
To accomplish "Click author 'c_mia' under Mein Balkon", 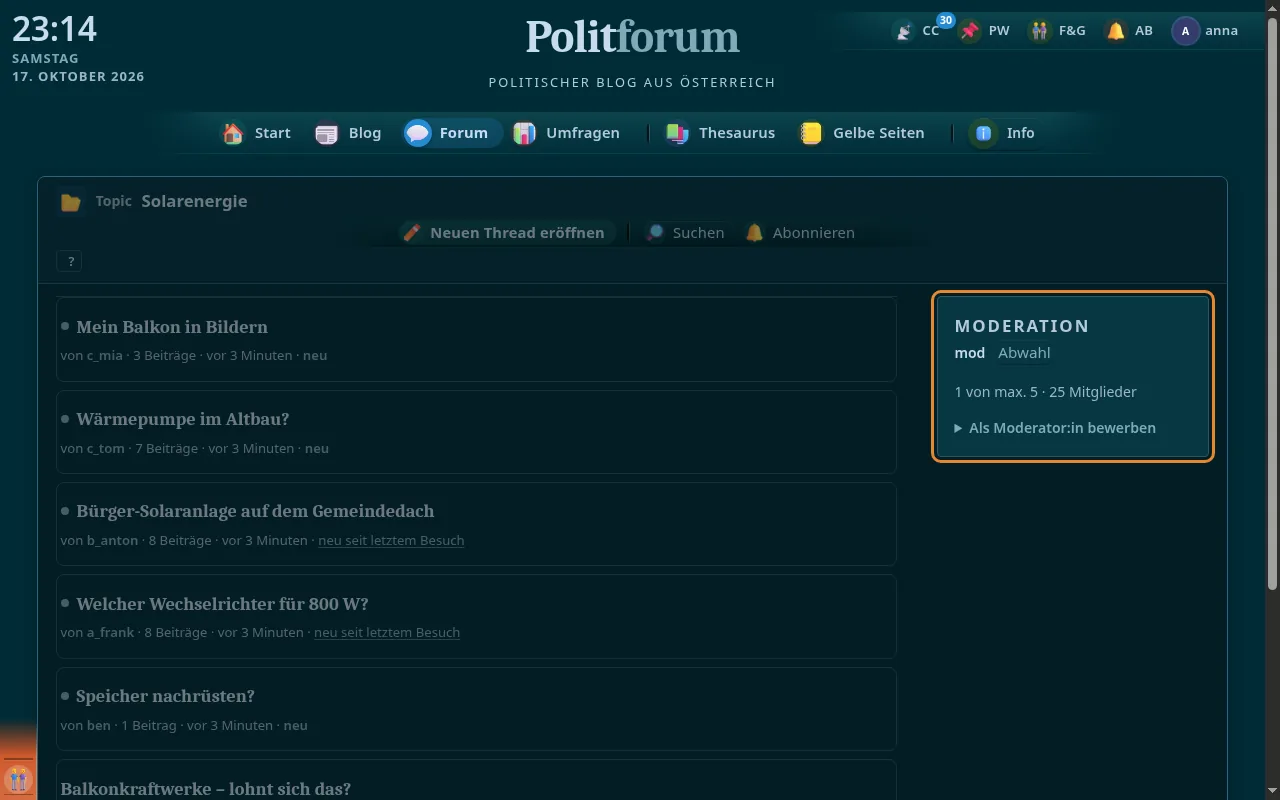I will tap(105, 356).
